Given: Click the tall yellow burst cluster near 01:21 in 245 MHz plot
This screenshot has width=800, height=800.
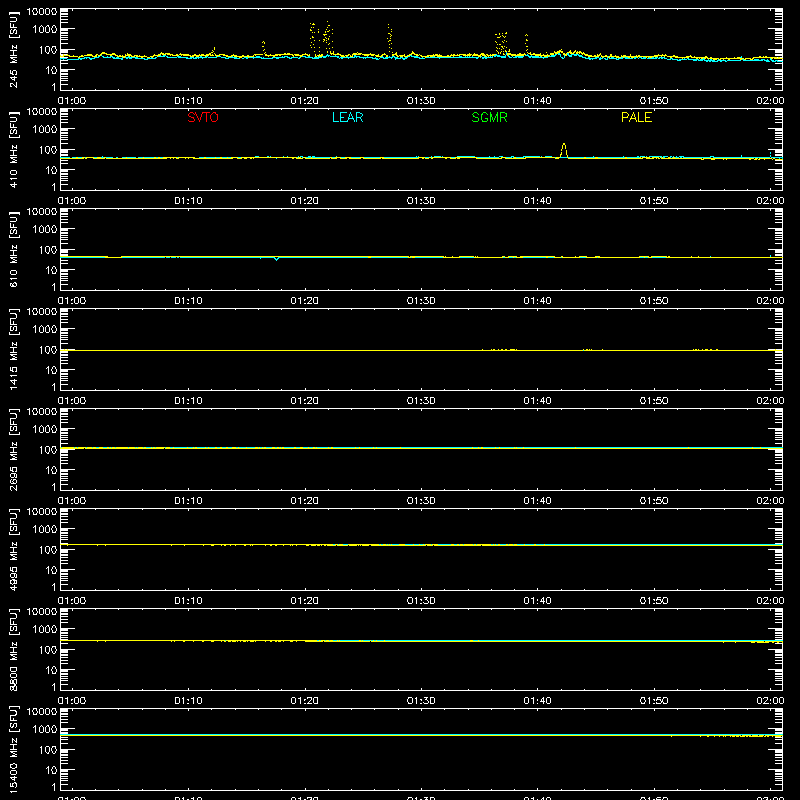Looking at the screenshot, I should (321, 39).
